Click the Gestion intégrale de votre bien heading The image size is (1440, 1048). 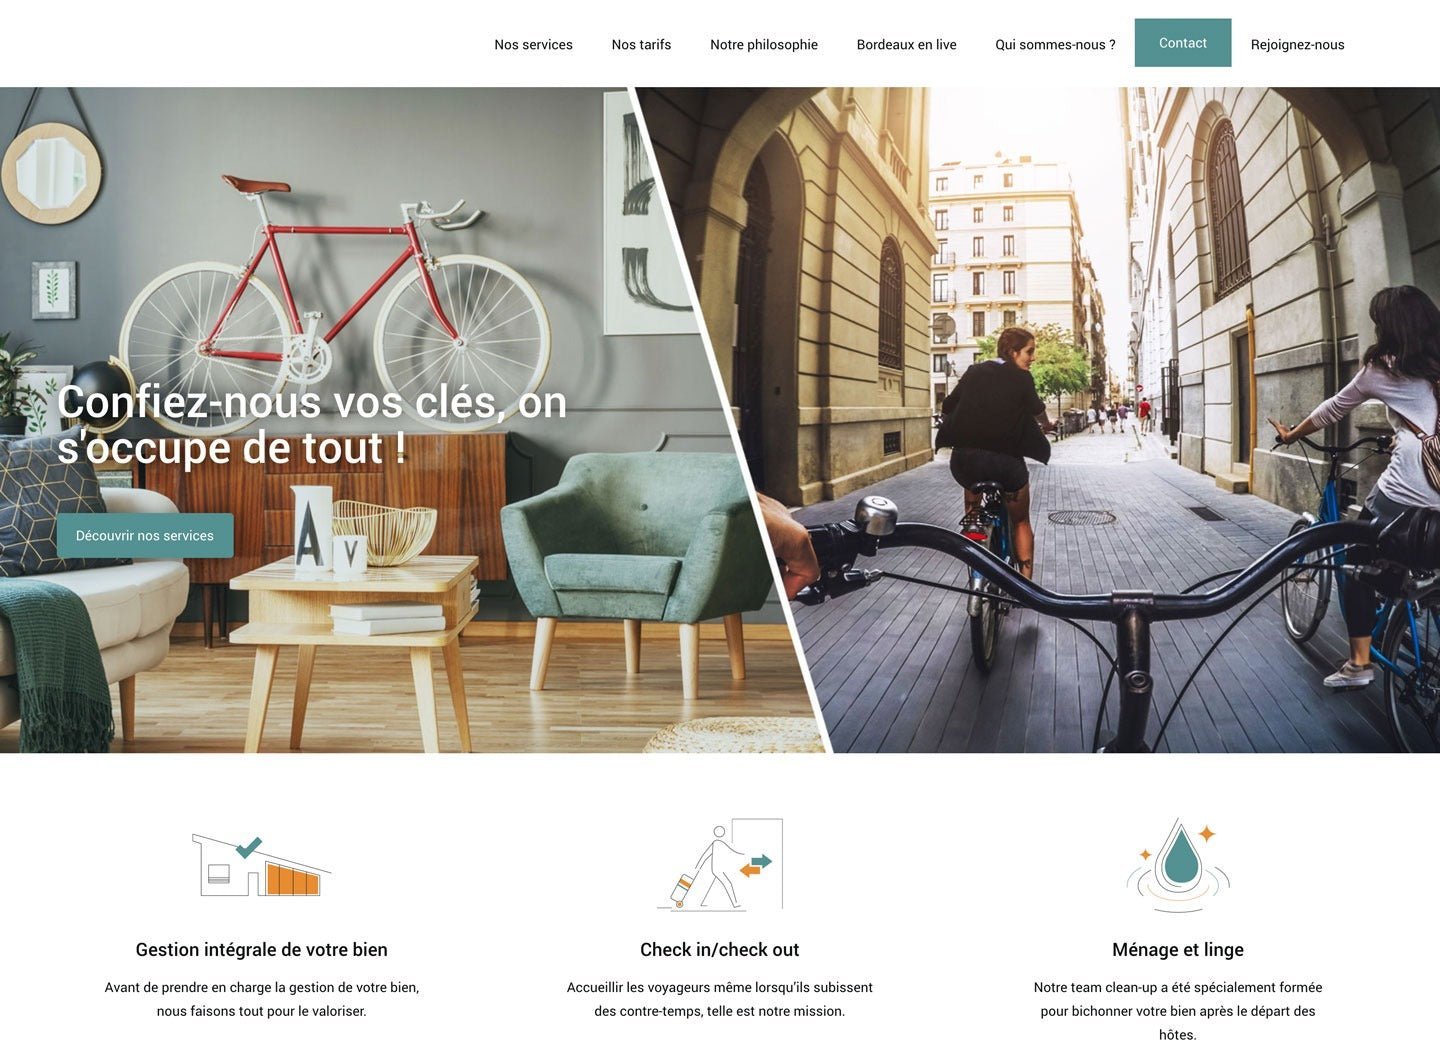coord(262,950)
